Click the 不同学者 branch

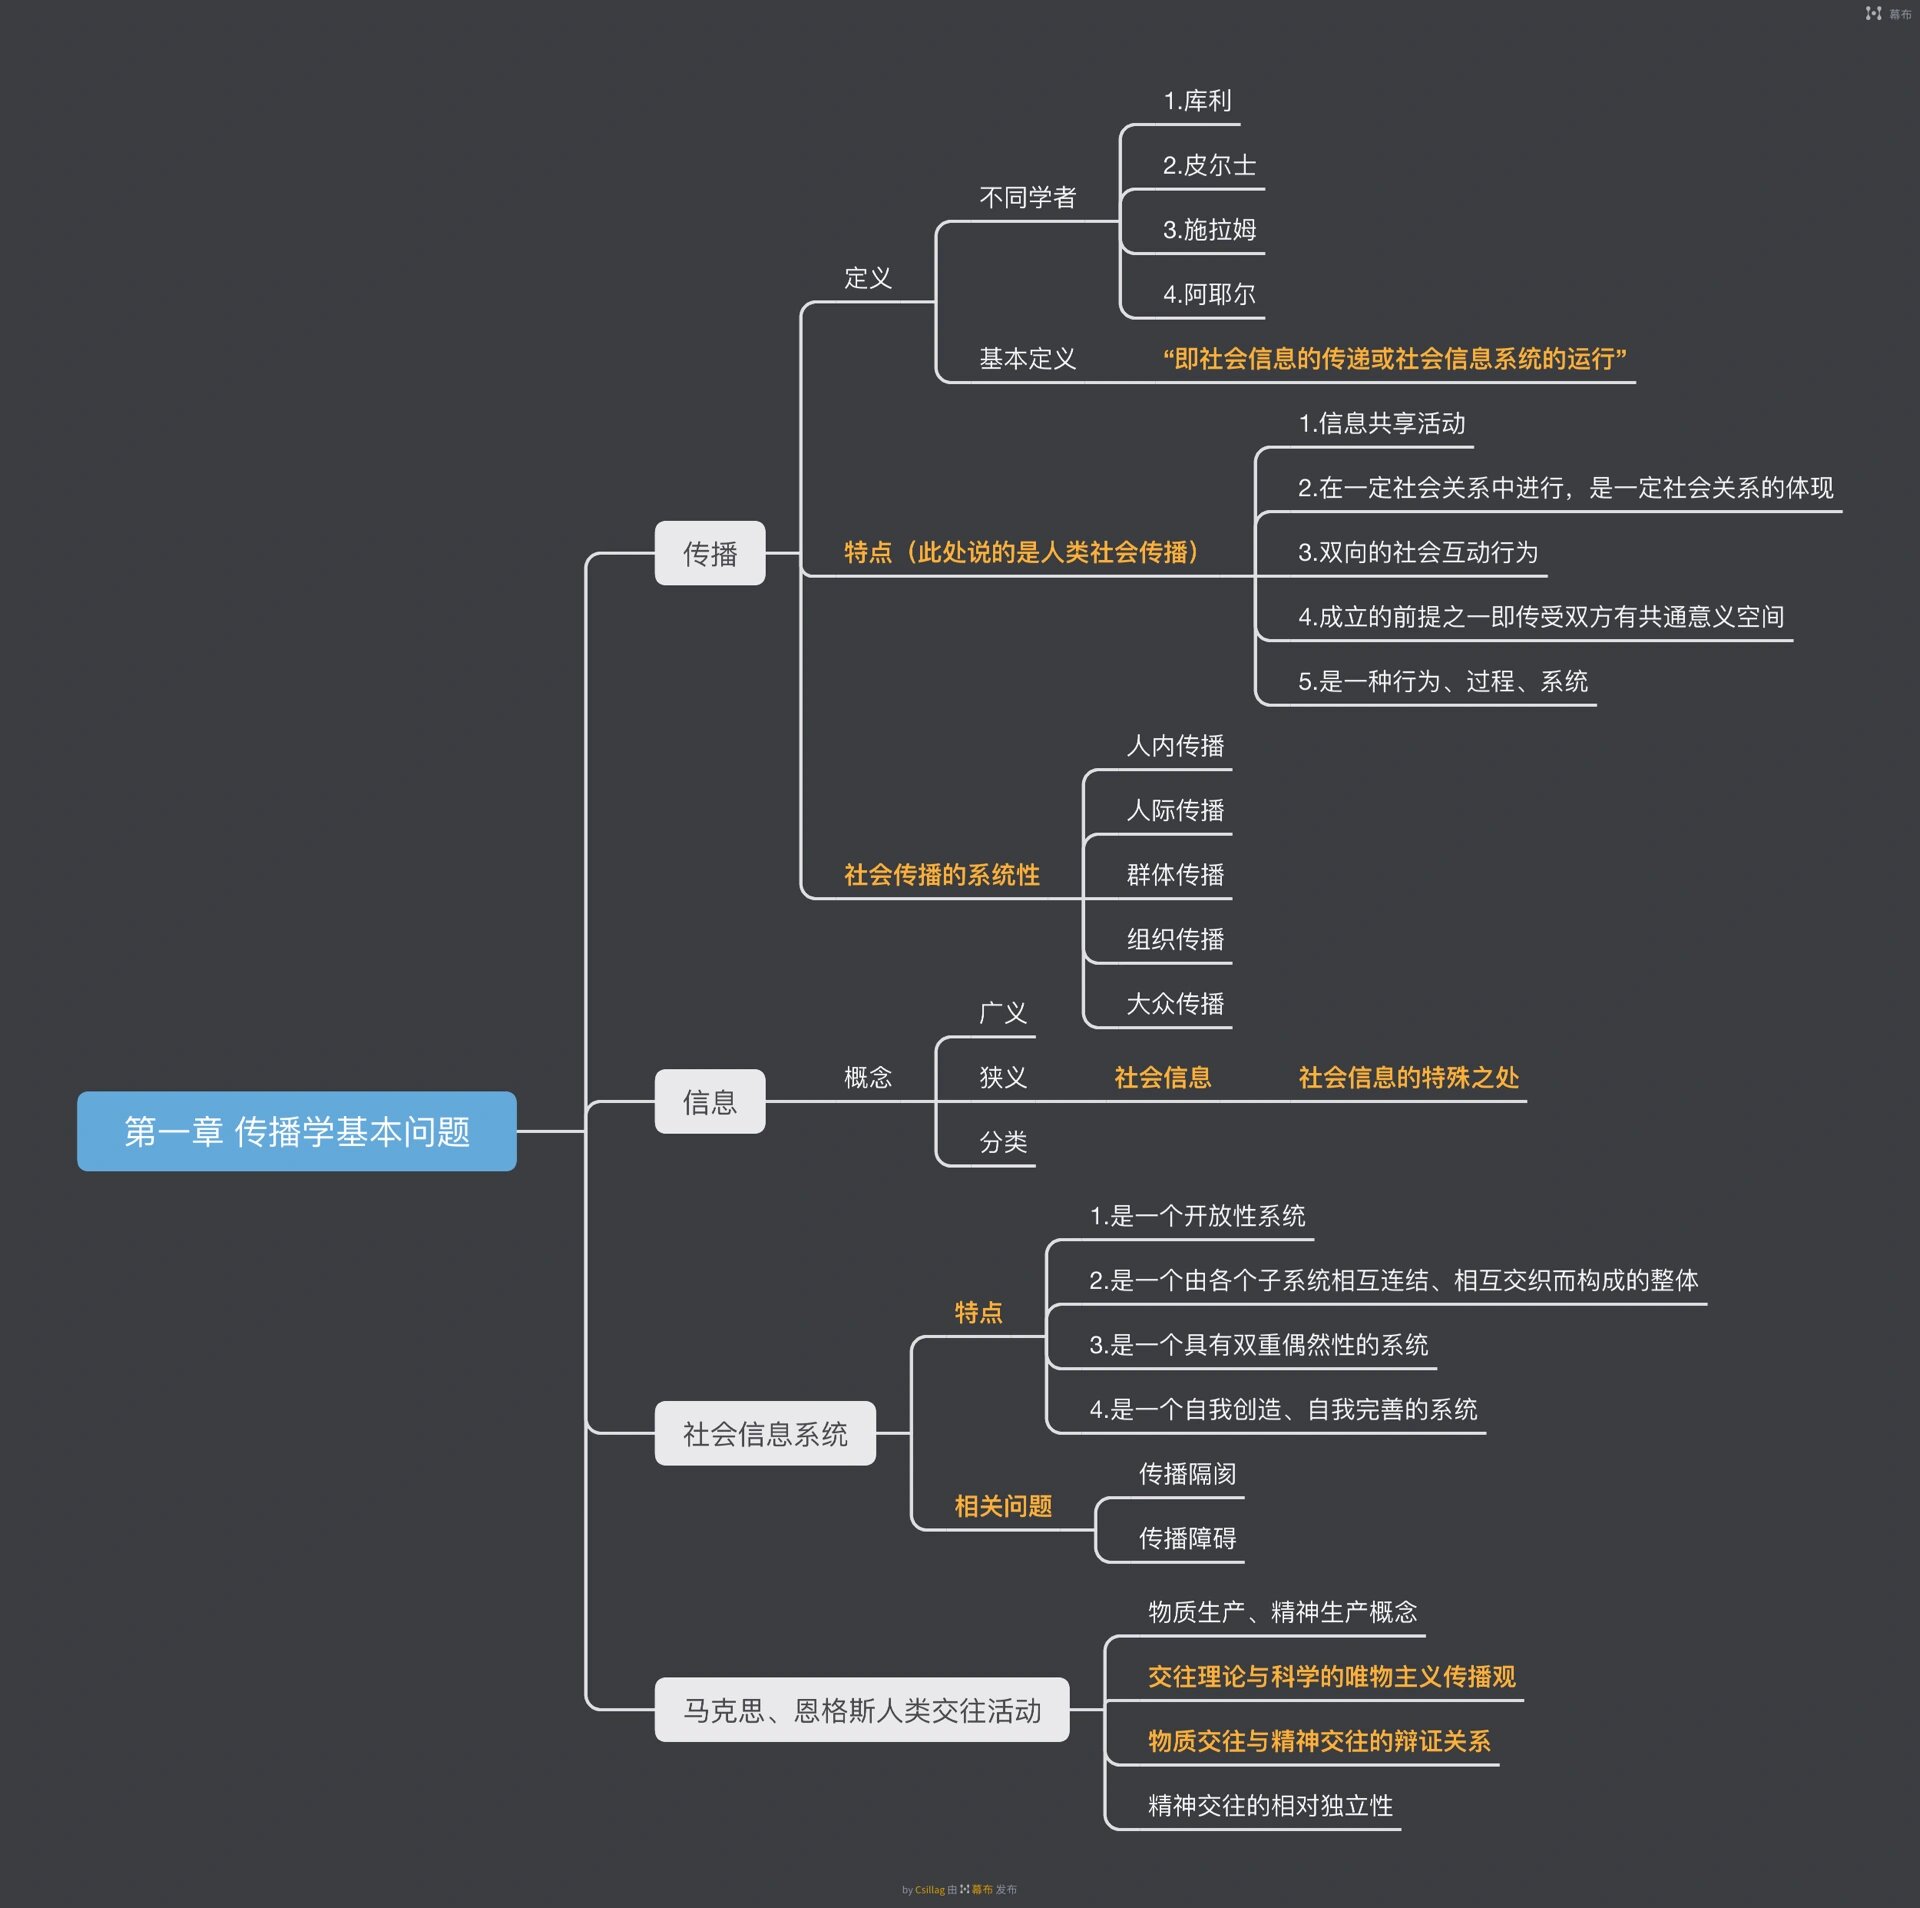[1027, 197]
